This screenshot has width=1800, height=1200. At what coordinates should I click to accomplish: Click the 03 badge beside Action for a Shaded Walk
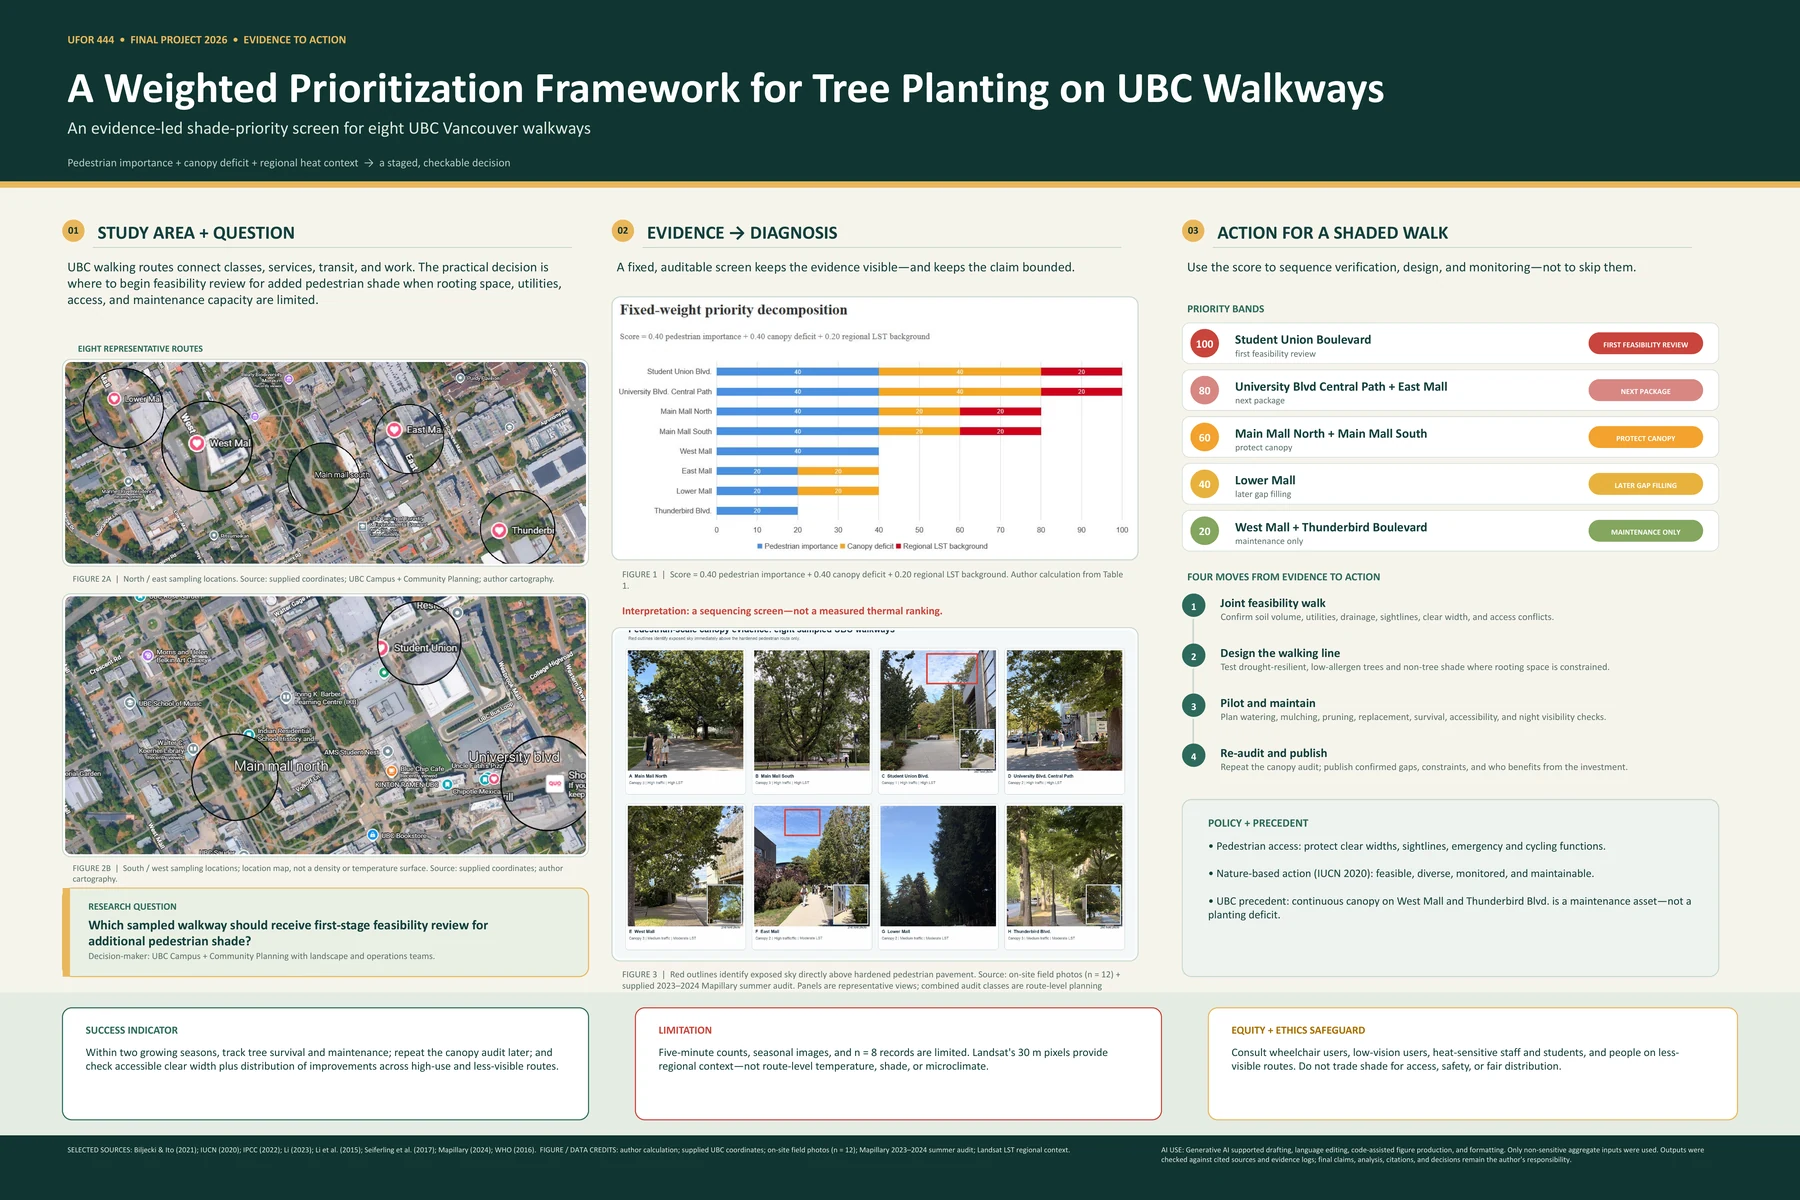1193,231
